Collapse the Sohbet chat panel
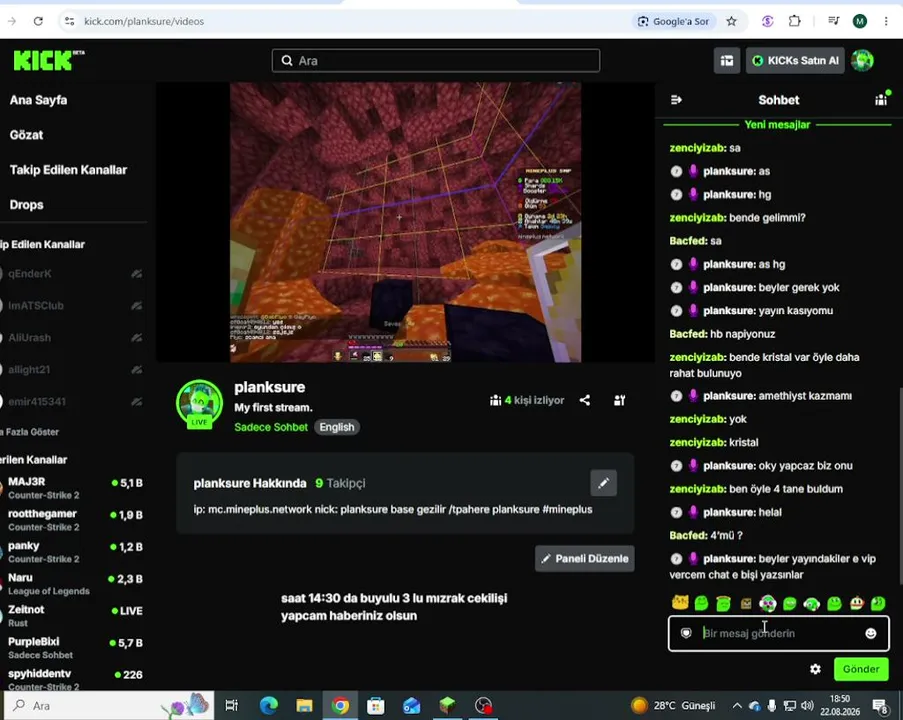 click(x=677, y=100)
